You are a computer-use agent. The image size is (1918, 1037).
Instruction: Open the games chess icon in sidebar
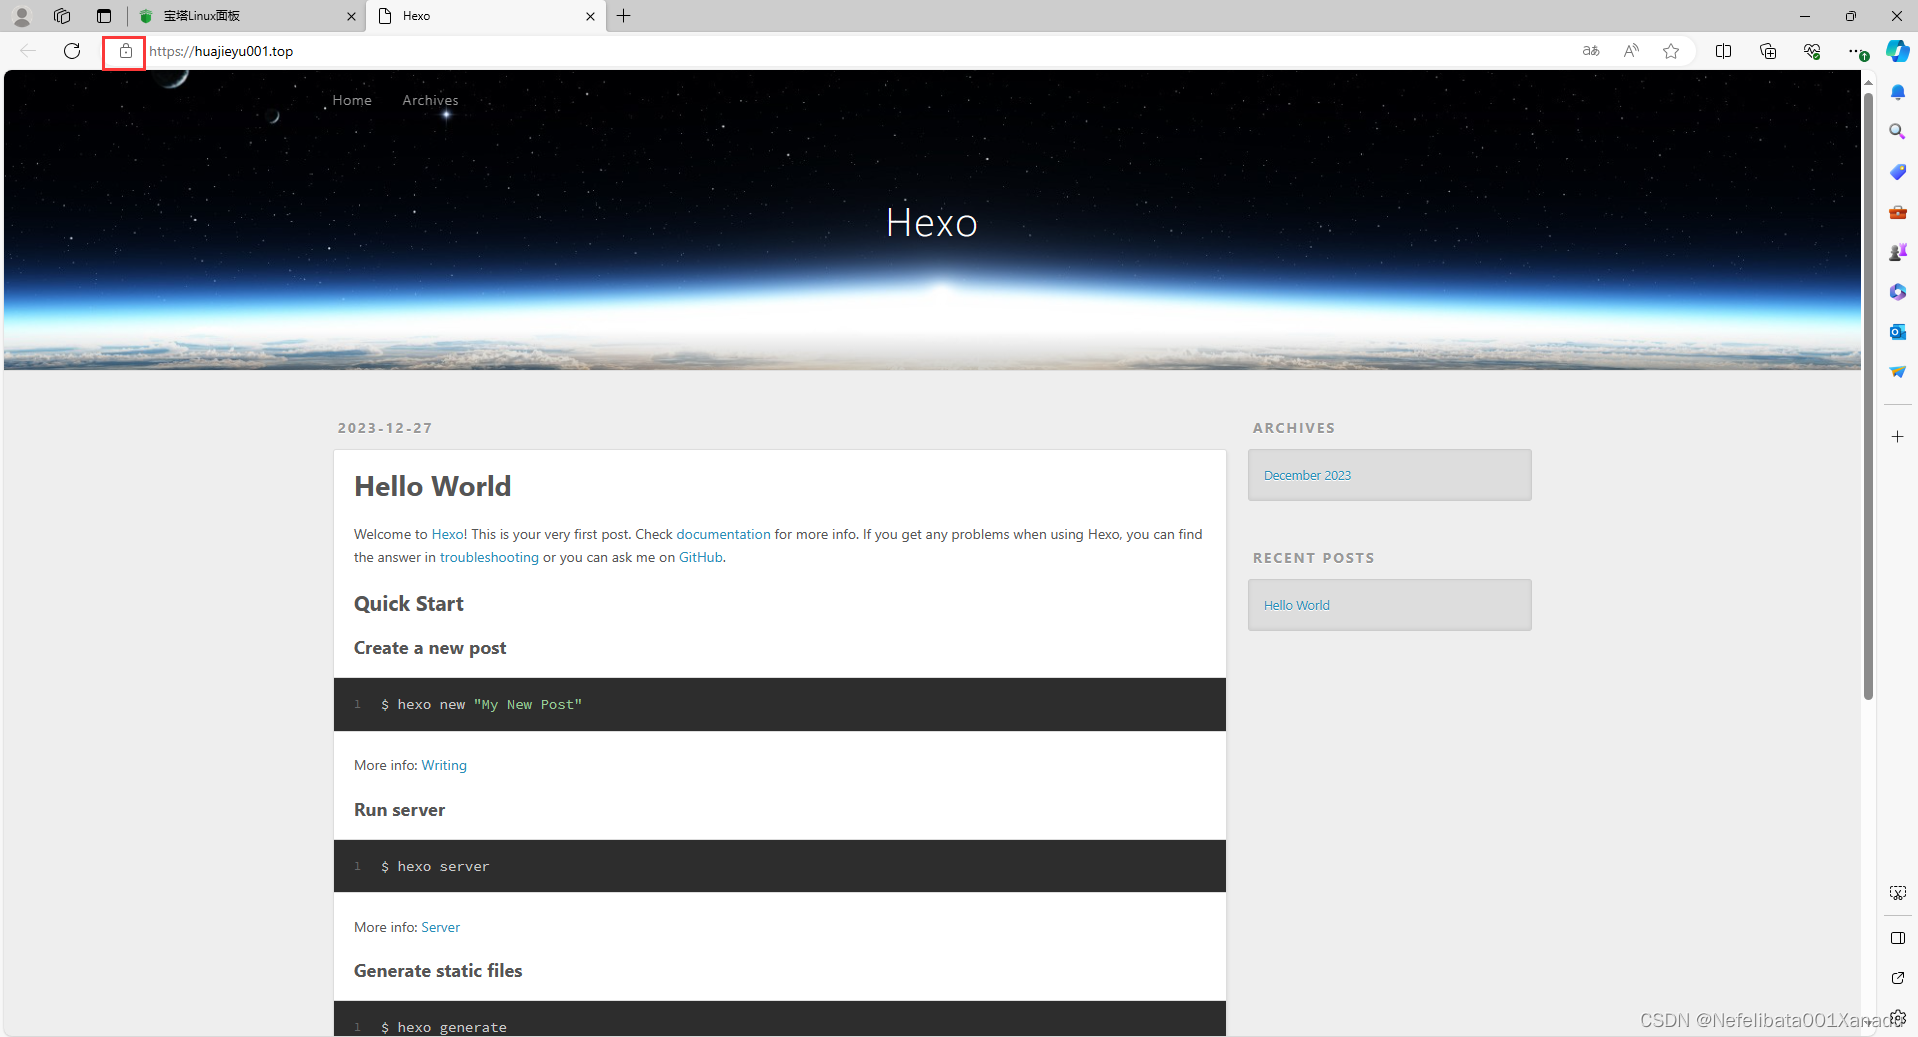click(1897, 252)
